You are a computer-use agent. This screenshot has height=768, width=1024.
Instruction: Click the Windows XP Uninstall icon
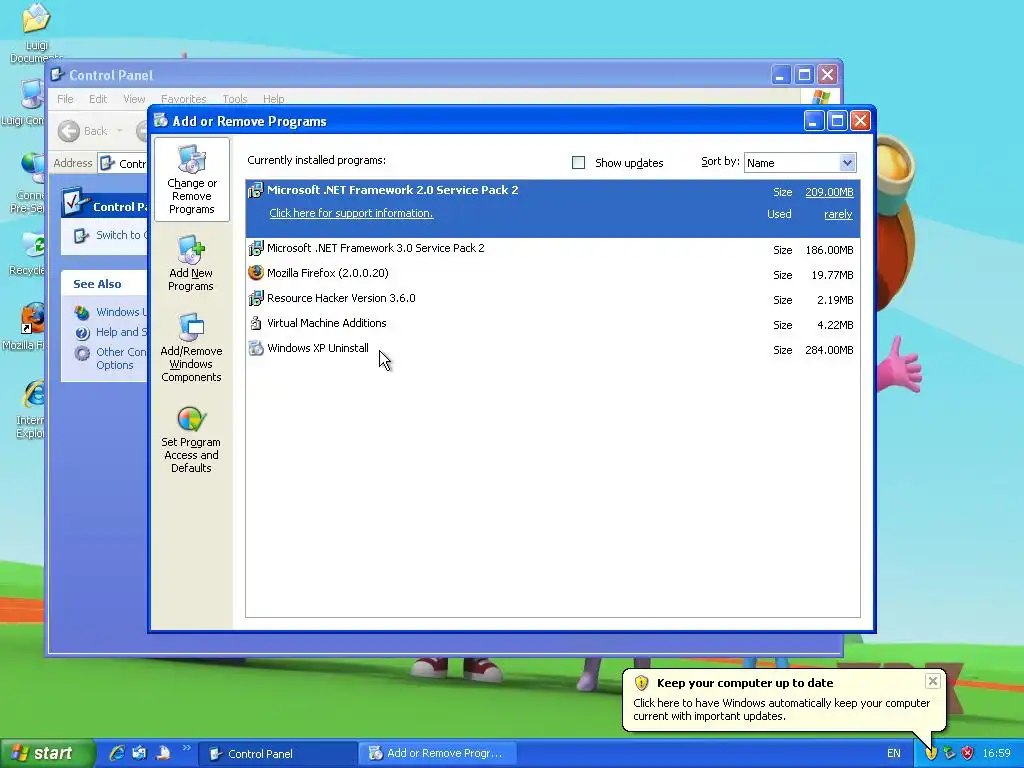pyautogui.click(x=256, y=348)
